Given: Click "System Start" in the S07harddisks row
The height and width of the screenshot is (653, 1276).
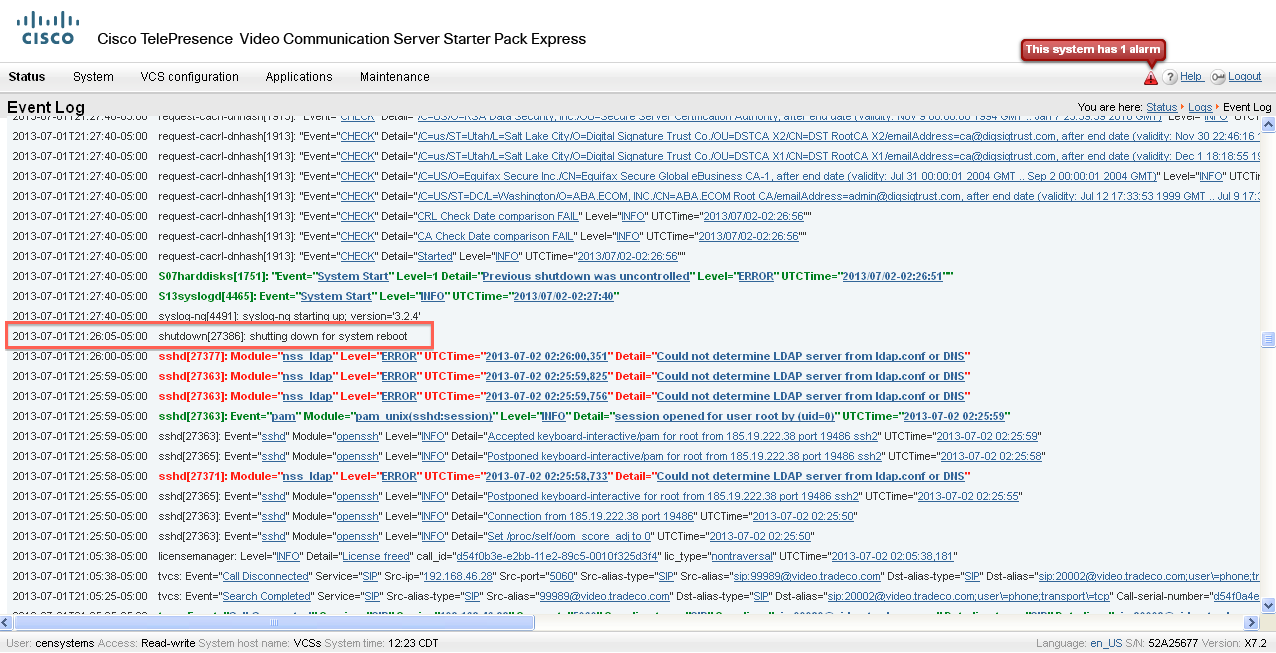Looking at the screenshot, I should (352, 276).
